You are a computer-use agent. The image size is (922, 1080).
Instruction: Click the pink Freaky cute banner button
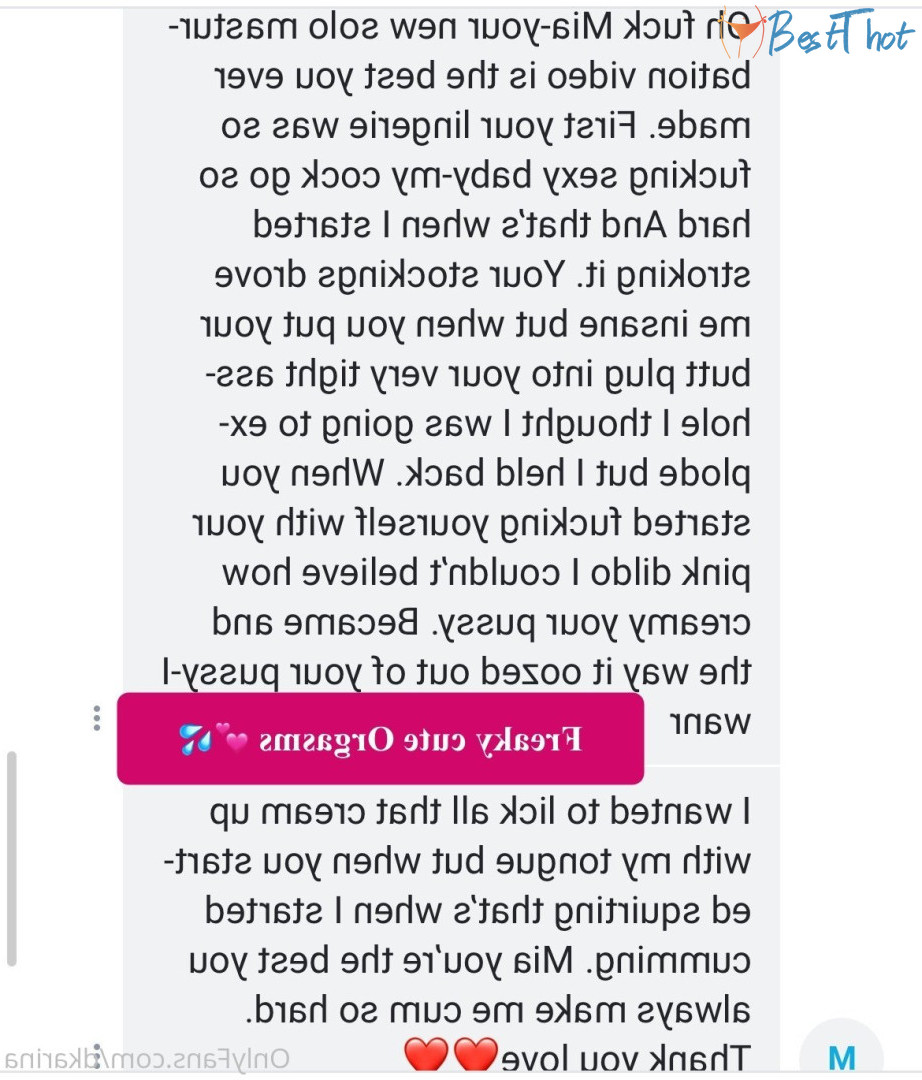click(380, 739)
